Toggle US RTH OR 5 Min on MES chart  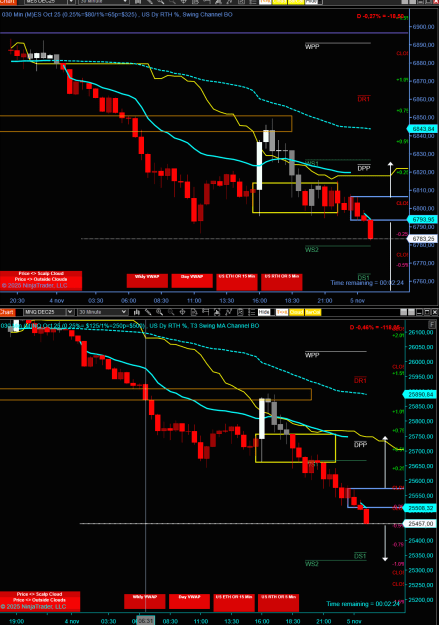[282, 282]
